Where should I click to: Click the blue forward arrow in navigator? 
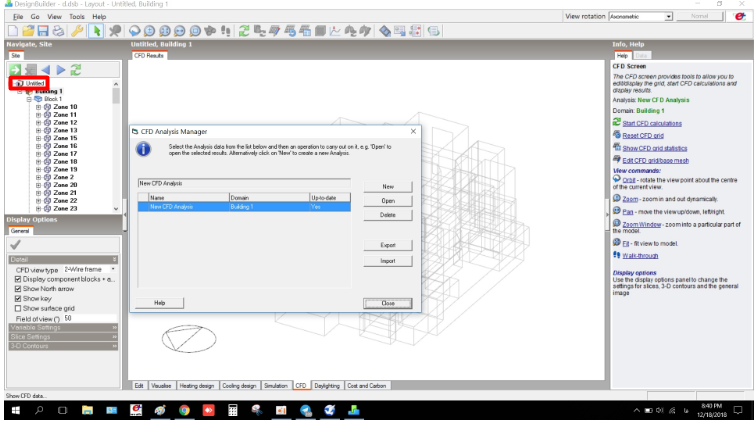tap(61, 70)
